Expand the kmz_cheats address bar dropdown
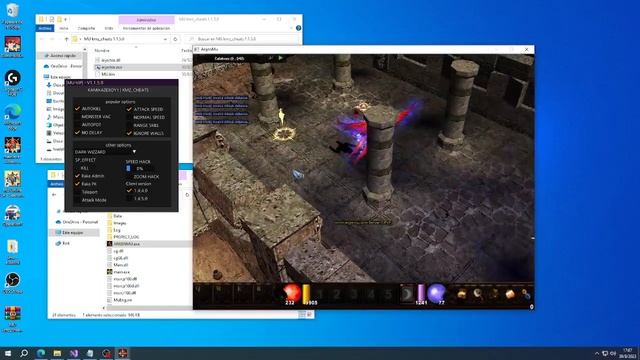 tap(165, 39)
